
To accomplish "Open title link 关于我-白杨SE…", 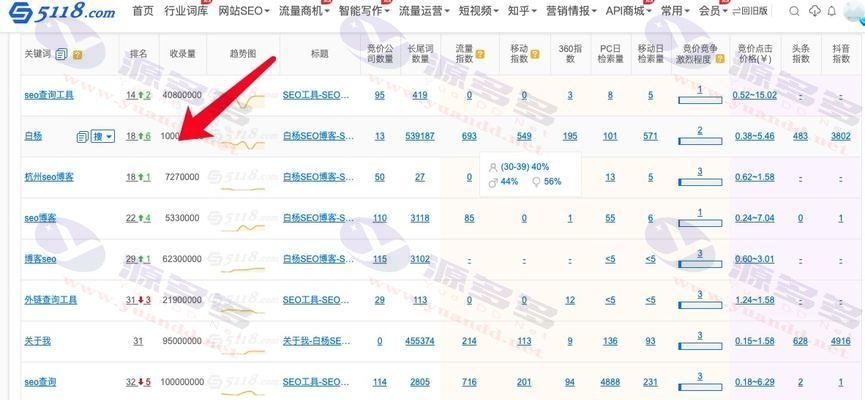I will (316, 341).
